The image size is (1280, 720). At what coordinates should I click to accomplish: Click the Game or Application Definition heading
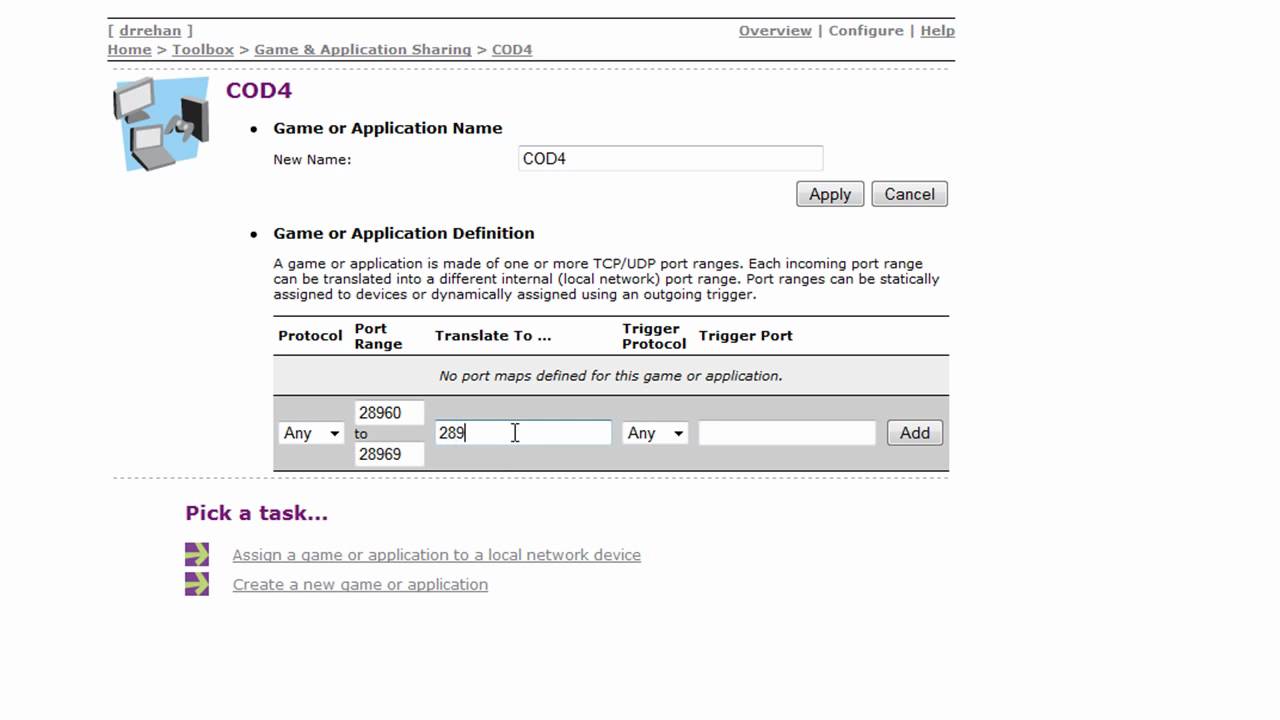pos(404,233)
